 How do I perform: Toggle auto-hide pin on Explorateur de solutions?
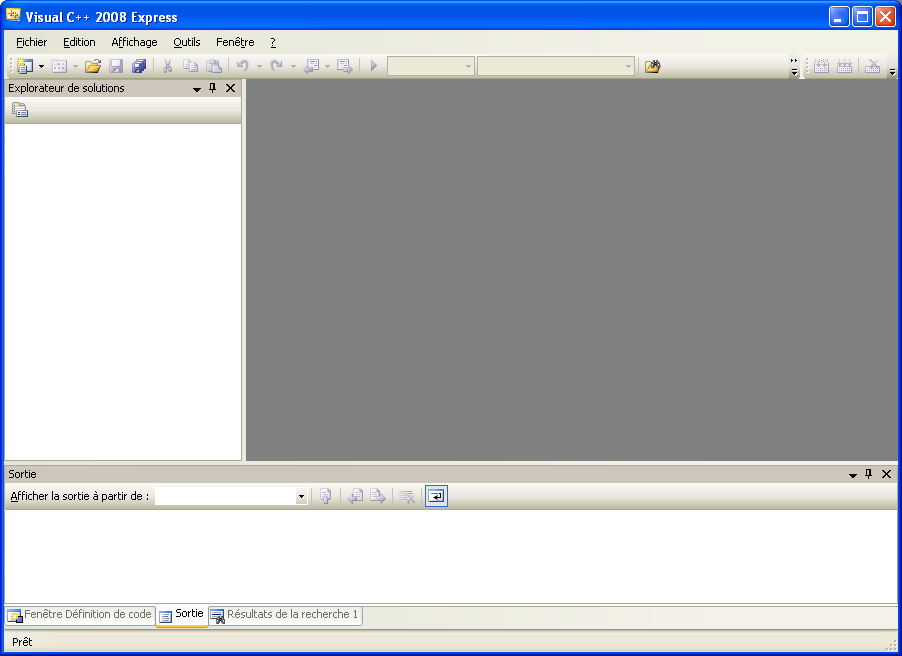coord(213,88)
